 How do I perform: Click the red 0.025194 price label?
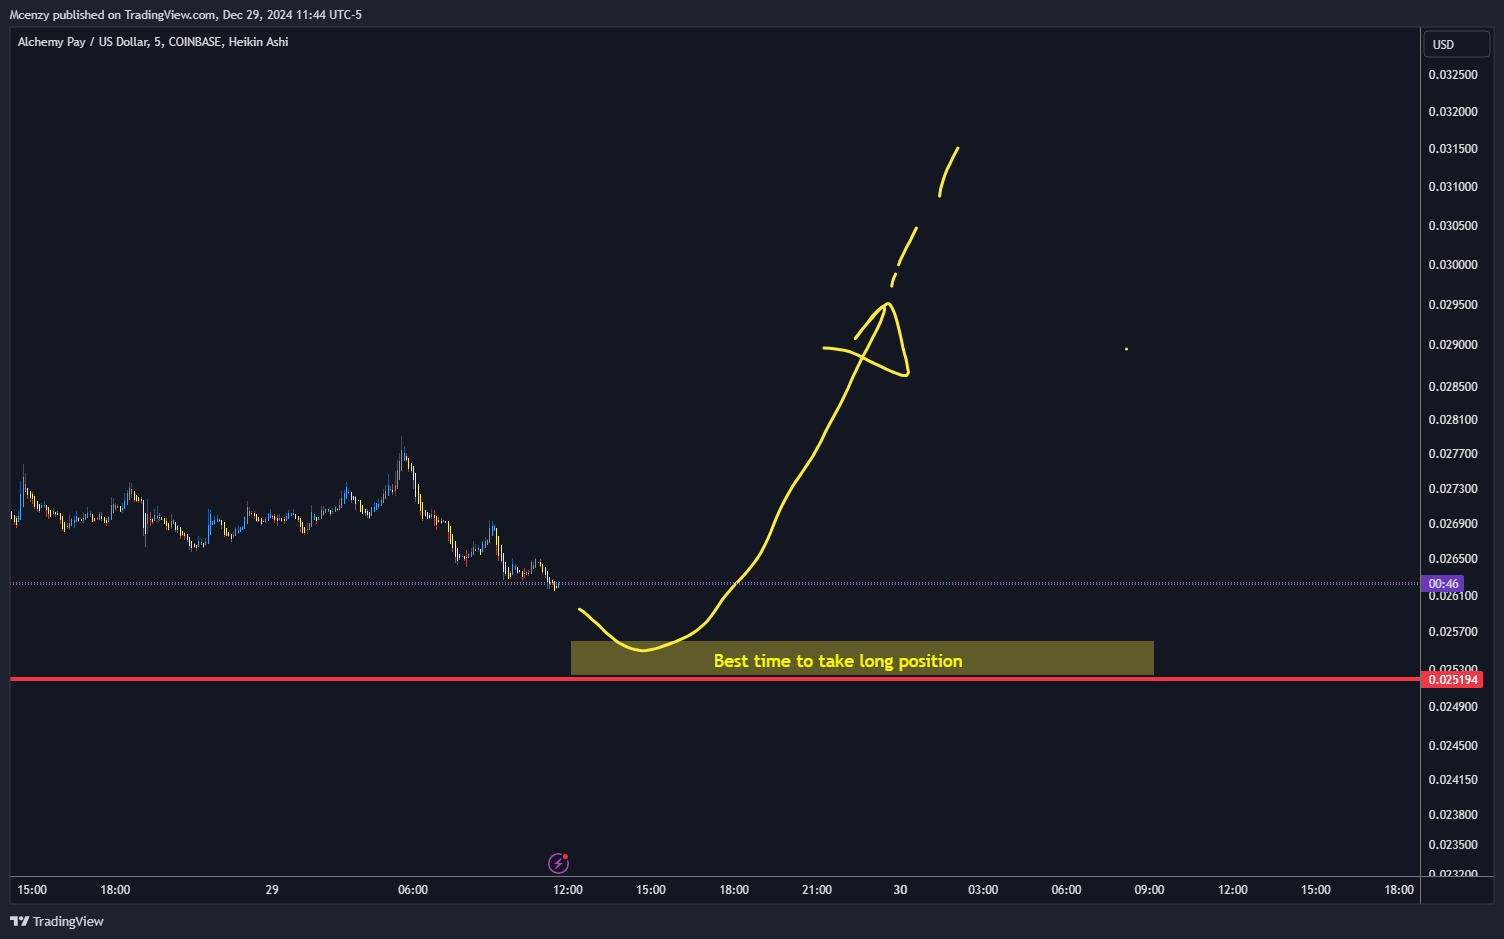(x=1452, y=680)
